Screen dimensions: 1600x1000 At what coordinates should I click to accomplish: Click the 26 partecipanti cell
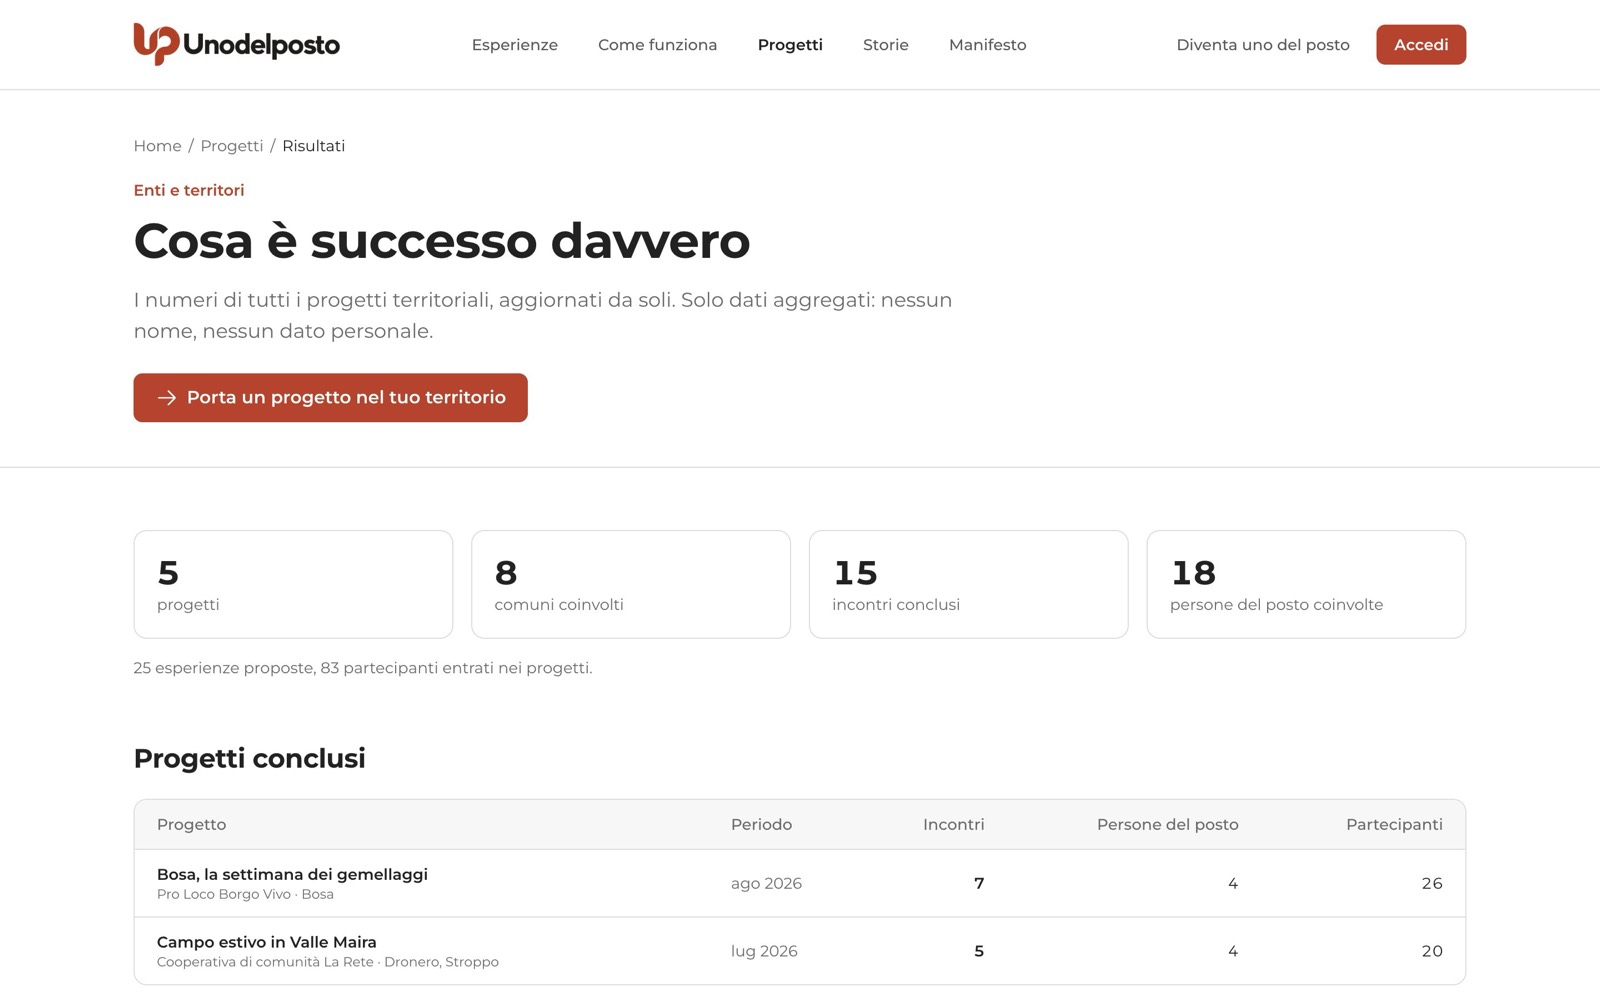click(1432, 884)
